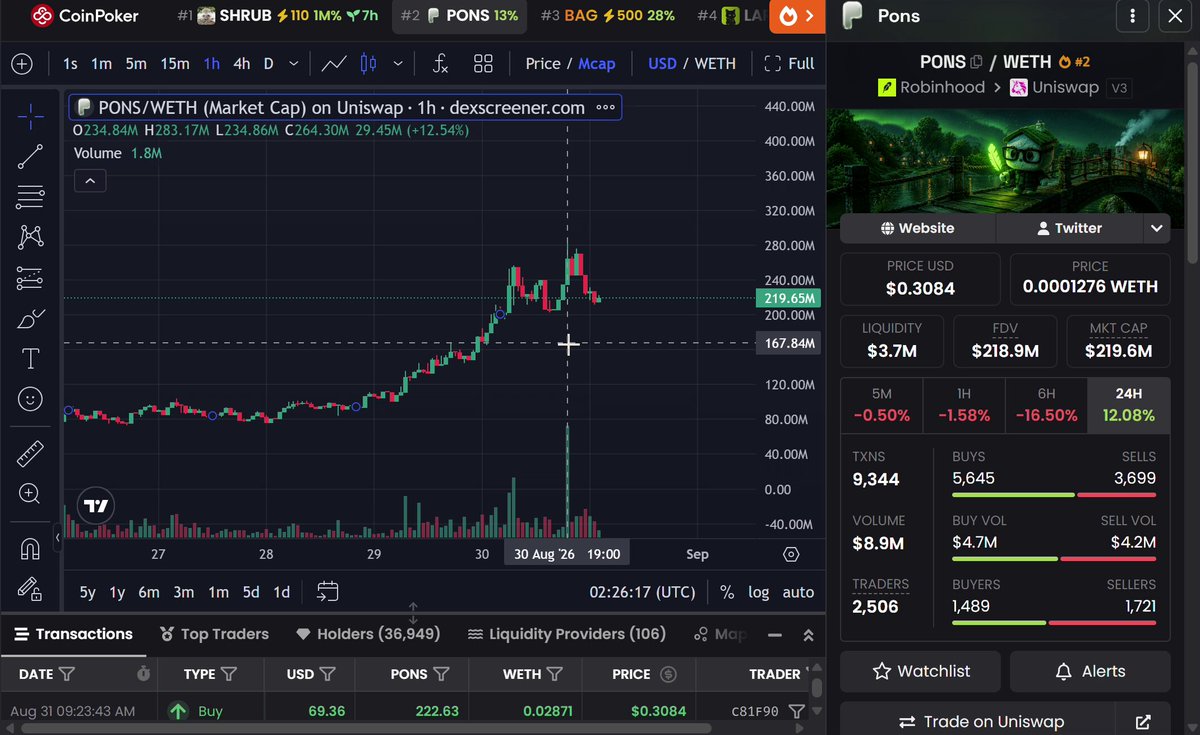Collapse the indicator legend chevron
This screenshot has height=735, width=1200.
click(90, 181)
